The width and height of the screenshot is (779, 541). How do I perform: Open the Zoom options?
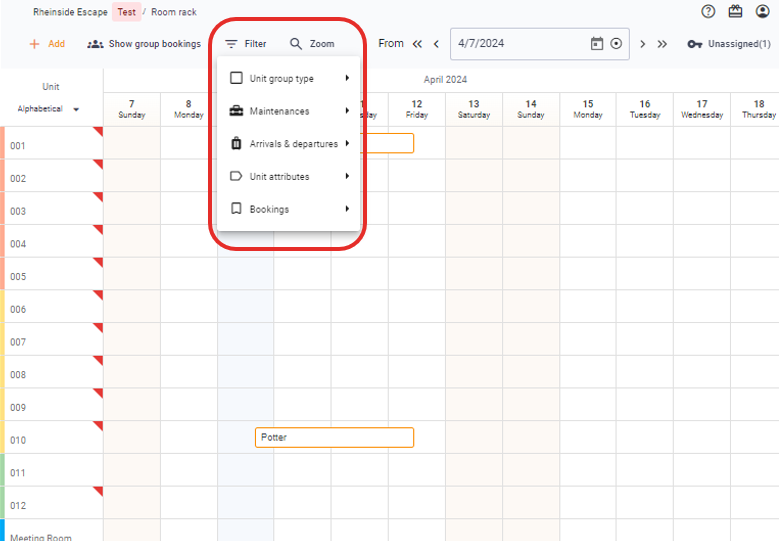(312, 44)
